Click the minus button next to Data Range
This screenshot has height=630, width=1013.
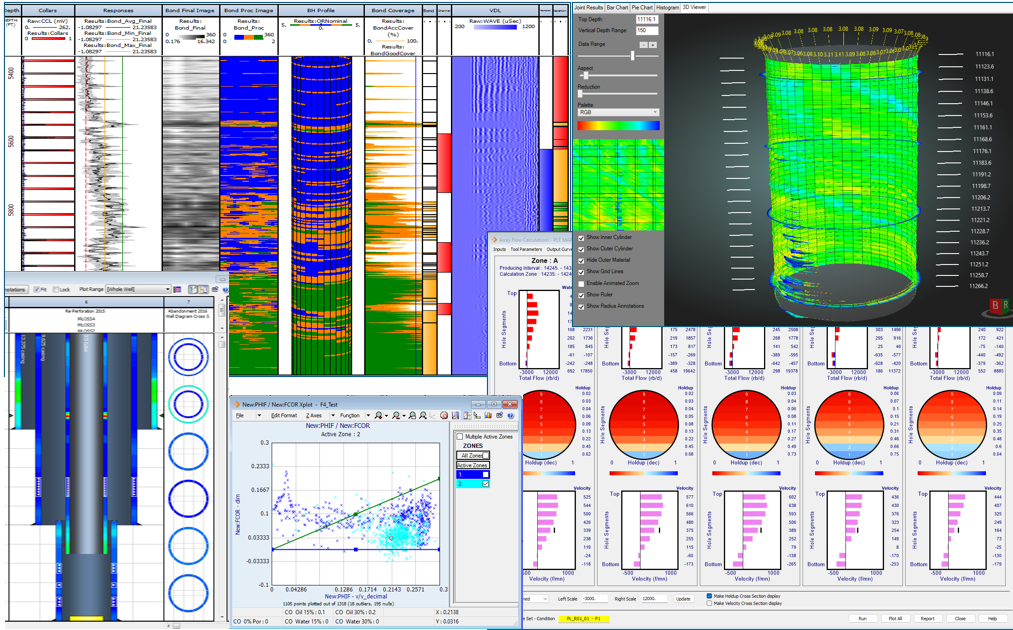point(643,45)
